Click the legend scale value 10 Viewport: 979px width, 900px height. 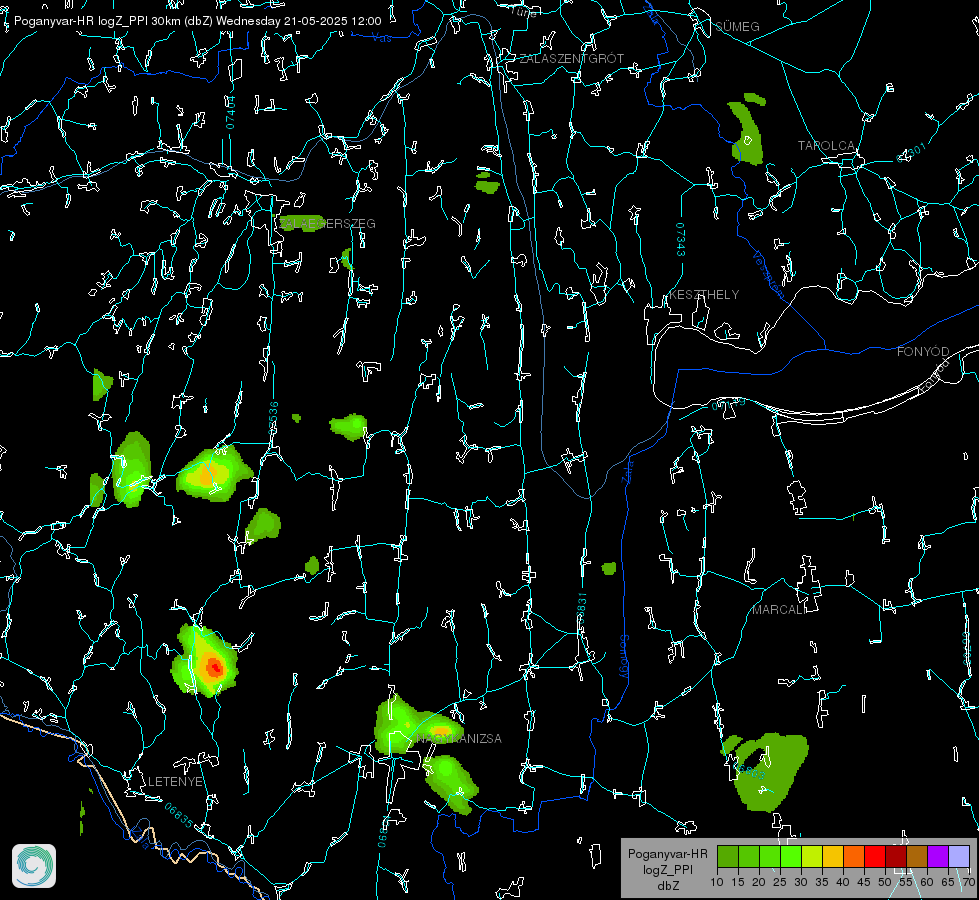click(x=717, y=882)
